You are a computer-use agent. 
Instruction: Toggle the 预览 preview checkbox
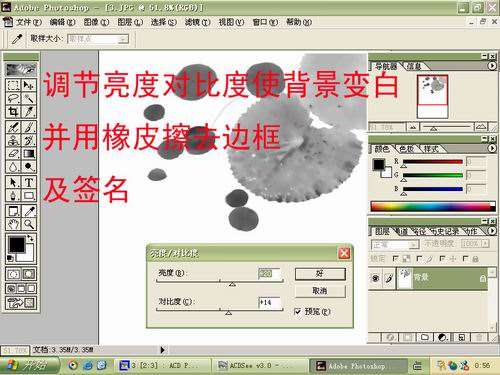[298, 312]
